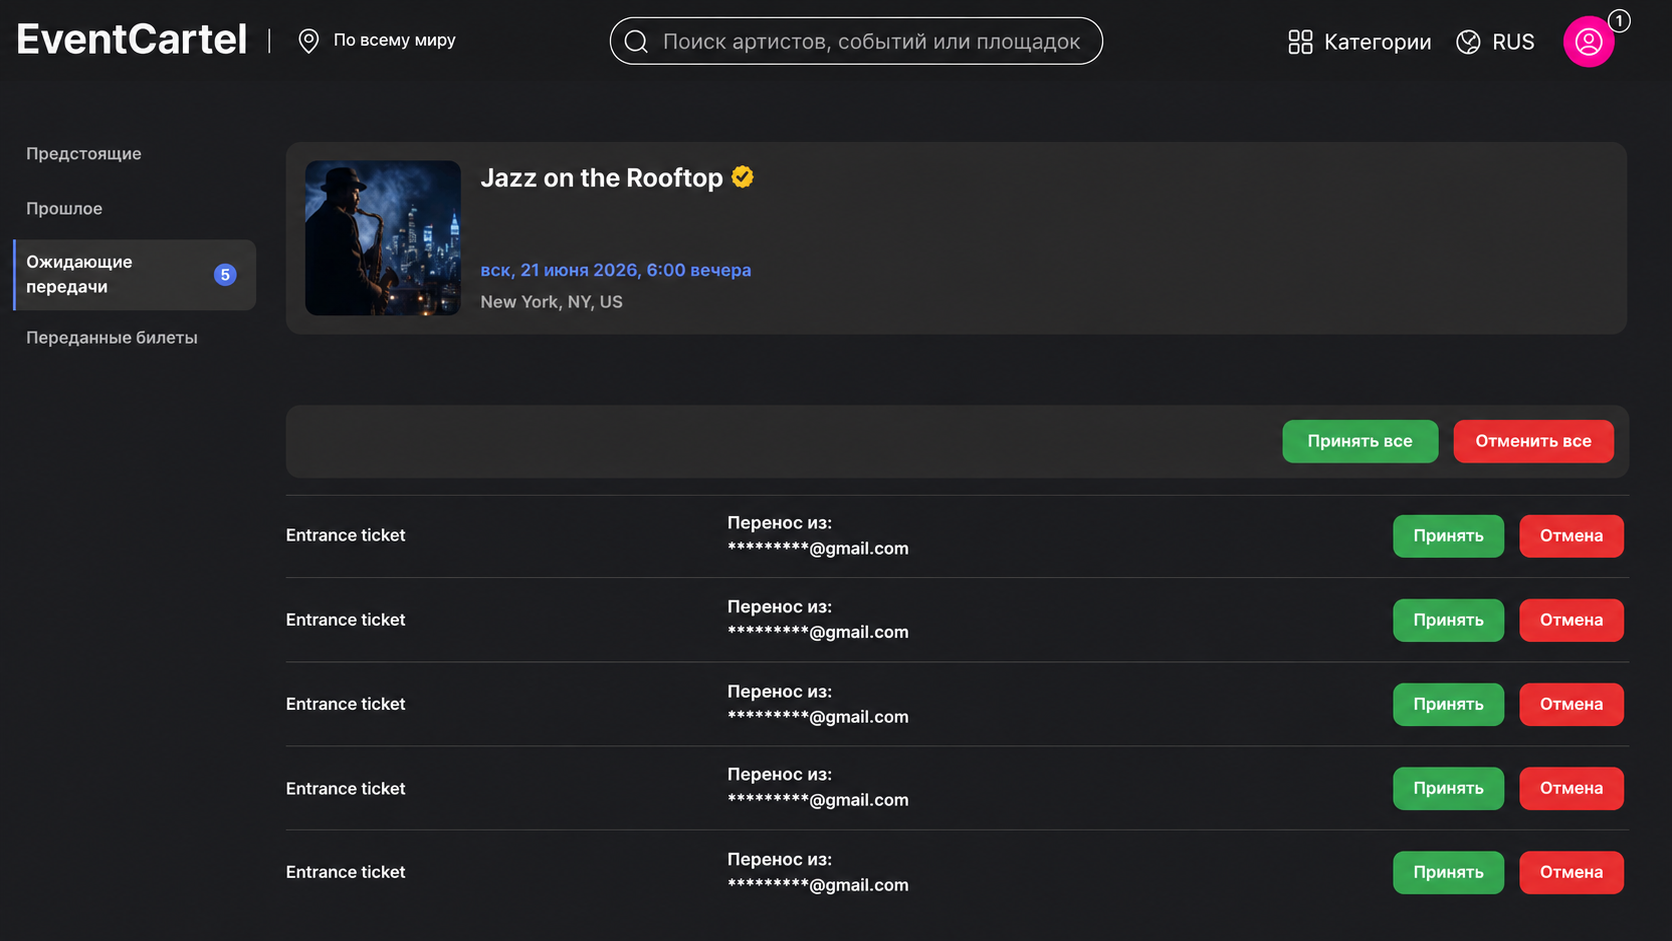Click the fifth row's Entrance ticket label
The width and height of the screenshot is (1672, 941).
point(346,872)
